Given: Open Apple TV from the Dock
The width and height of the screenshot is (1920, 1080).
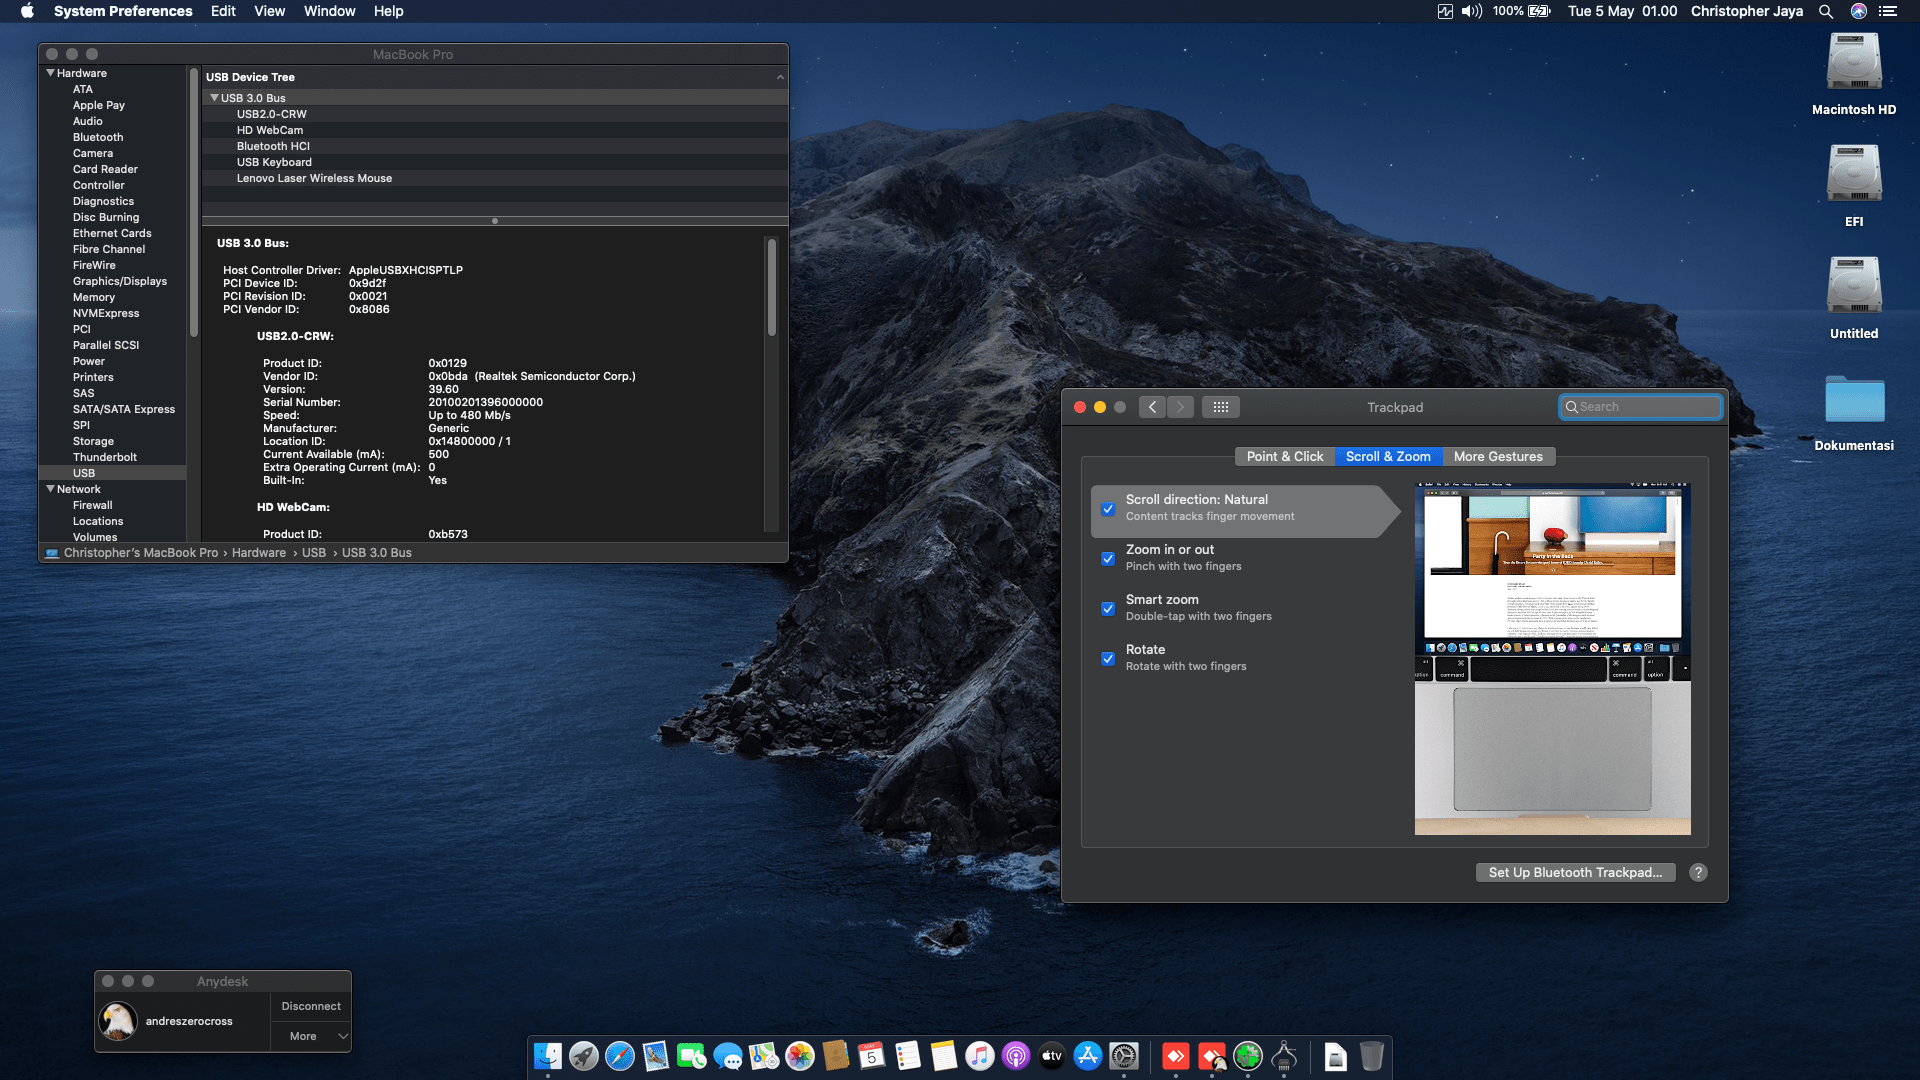Looking at the screenshot, I should [x=1052, y=1056].
